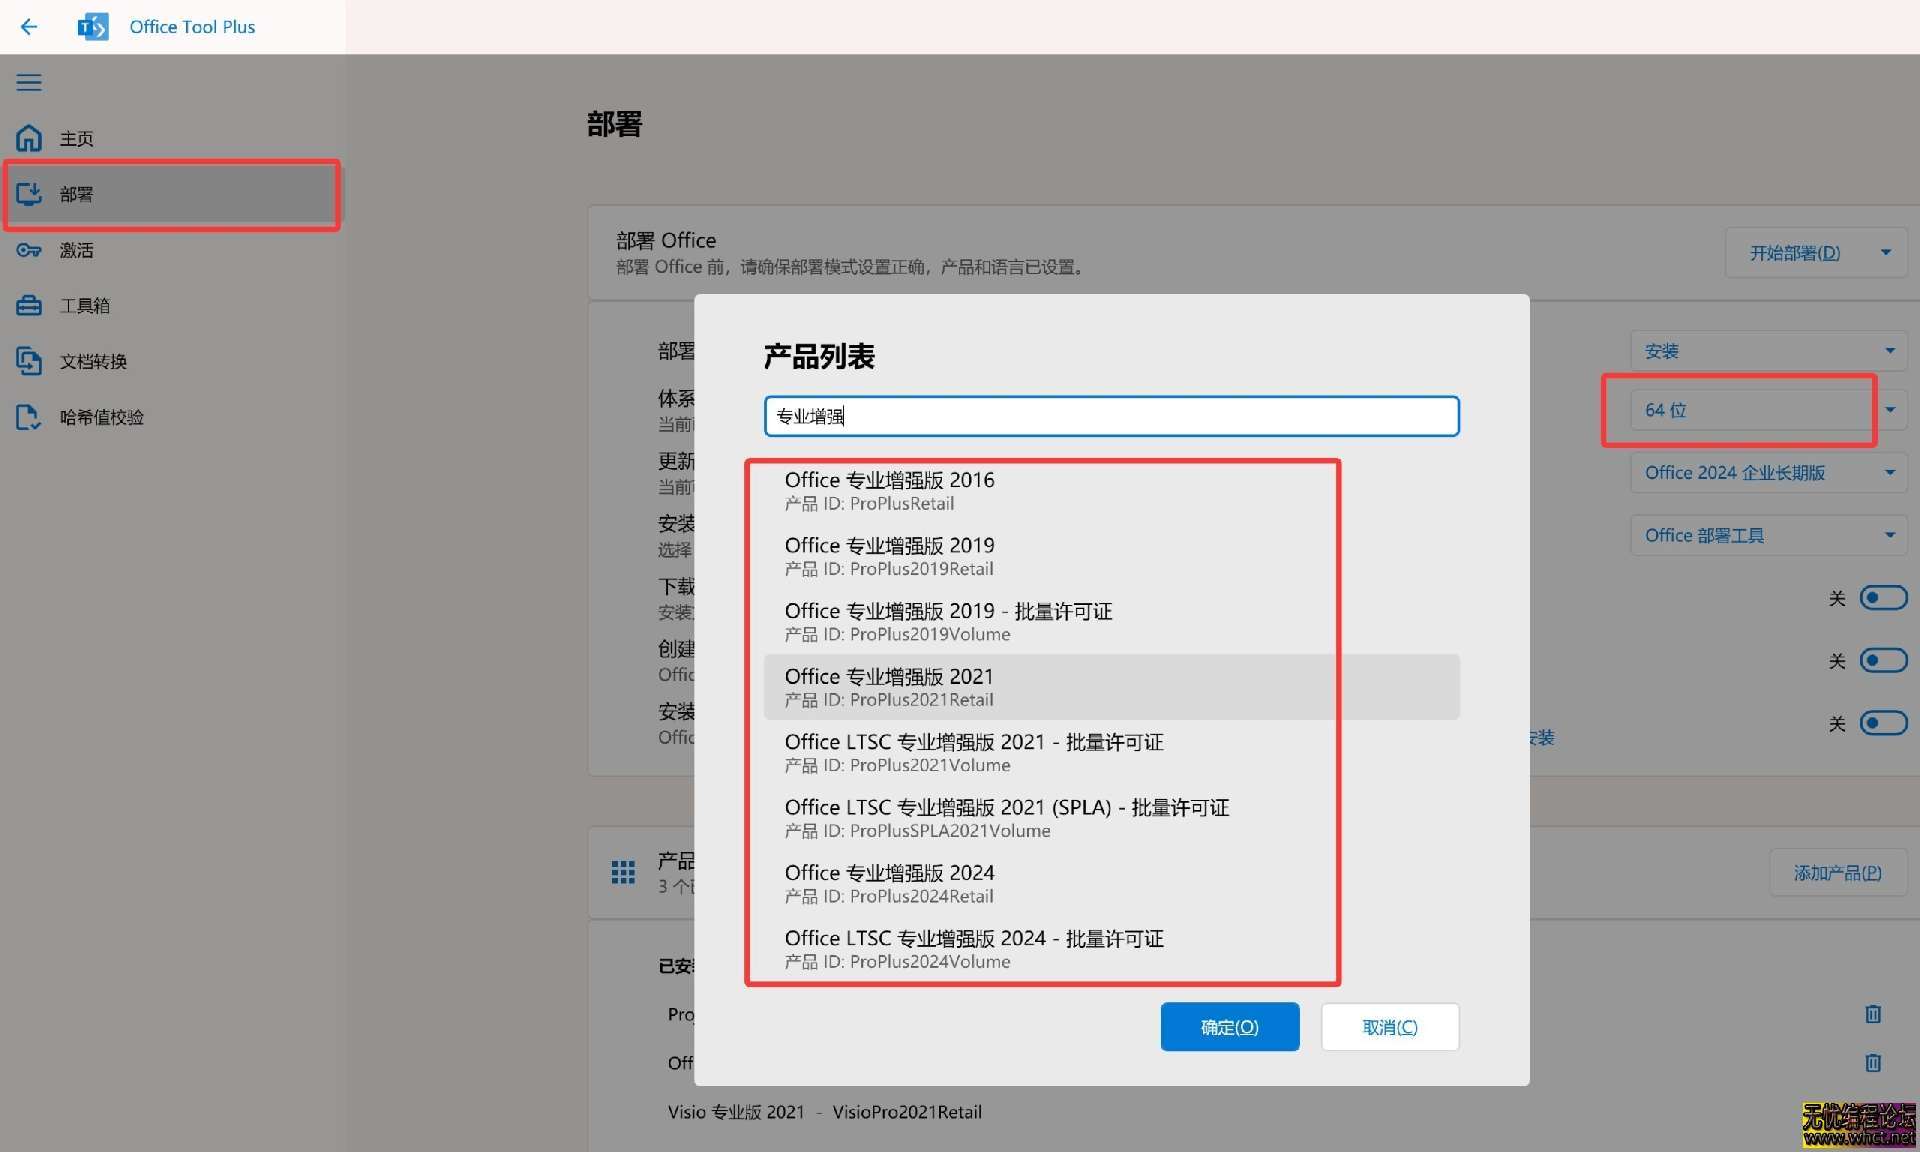
Task: Confirm selection with the 确定 button
Action: pyautogui.click(x=1229, y=1026)
